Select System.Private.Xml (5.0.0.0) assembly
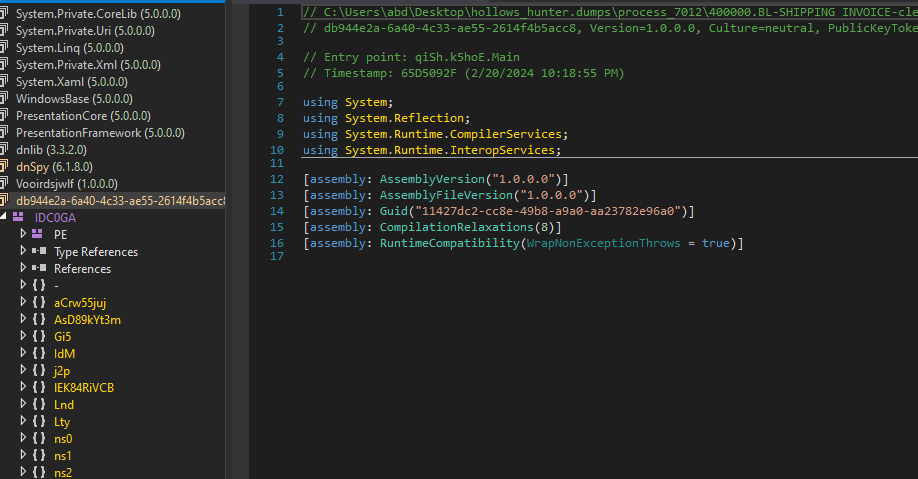 click(88, 64)
